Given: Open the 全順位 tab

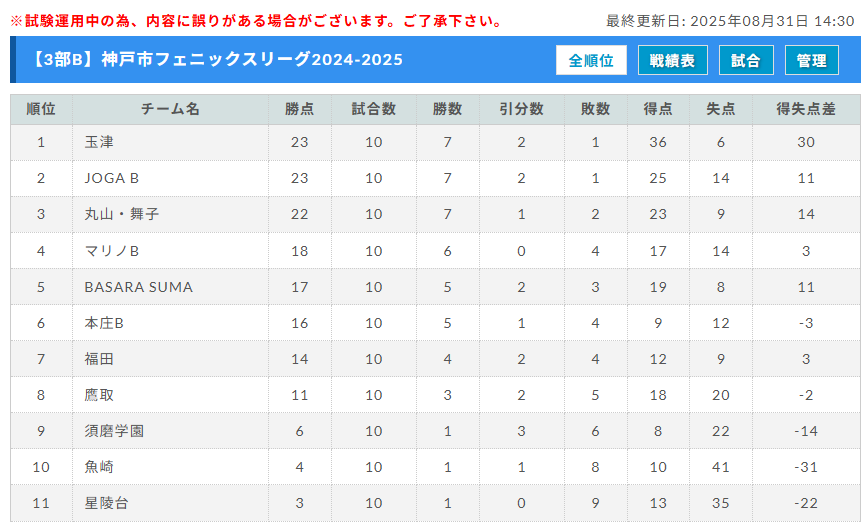Looking at the screenshot, I should (591, 60).
